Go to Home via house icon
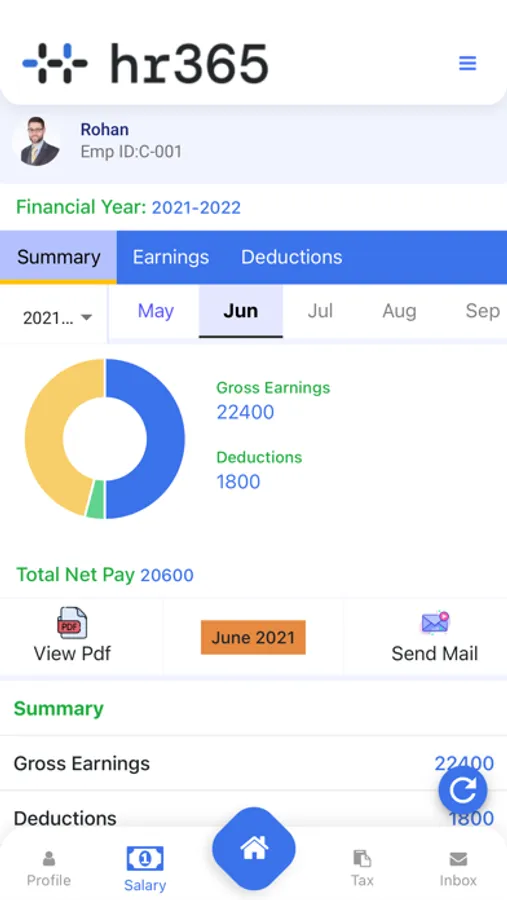507x900 pixels. tap(254, 848)
